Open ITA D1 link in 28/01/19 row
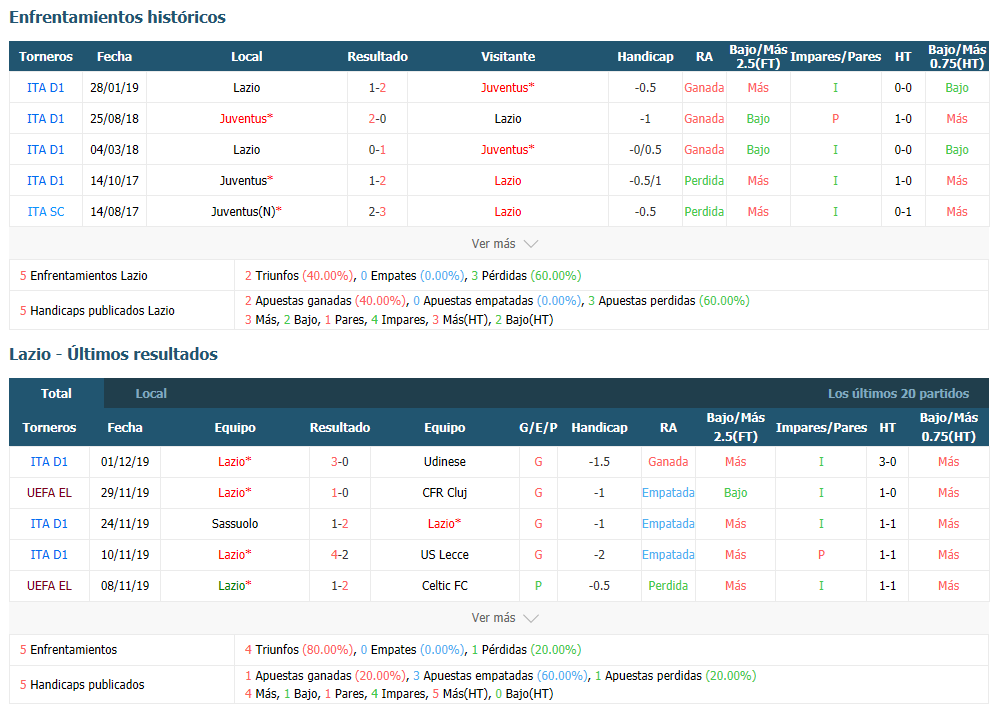 coord(45,88)
